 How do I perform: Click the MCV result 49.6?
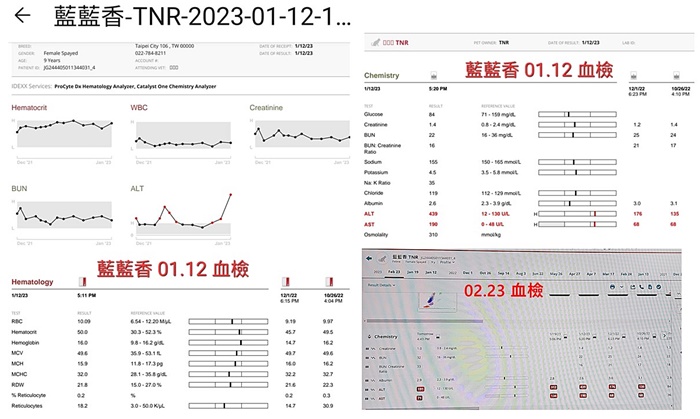click(x=83, y=353)
